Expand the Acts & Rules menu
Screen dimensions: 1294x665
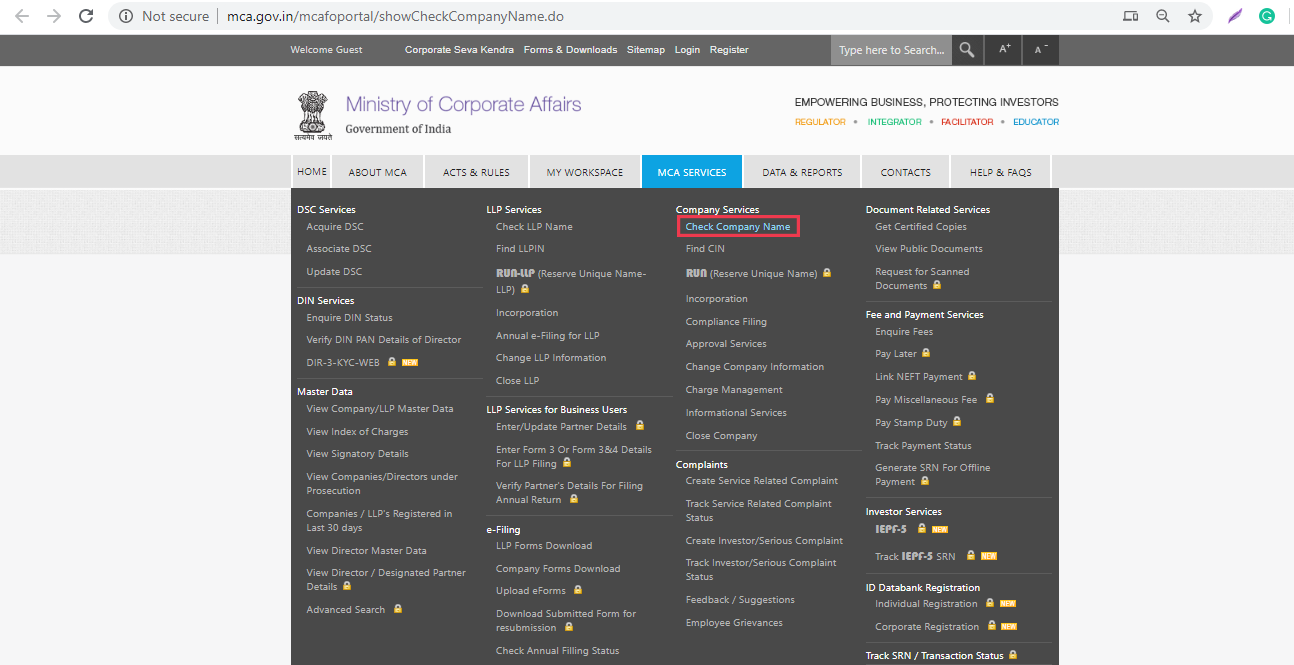click(x=476, y=172)
